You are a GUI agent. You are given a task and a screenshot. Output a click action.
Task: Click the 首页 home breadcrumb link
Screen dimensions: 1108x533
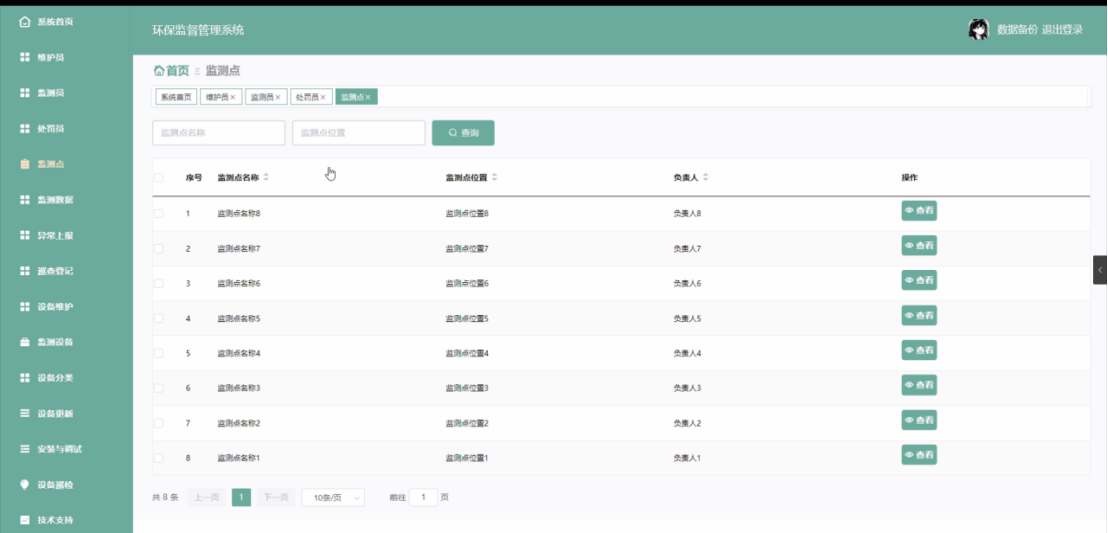click(x=172, y=71)
